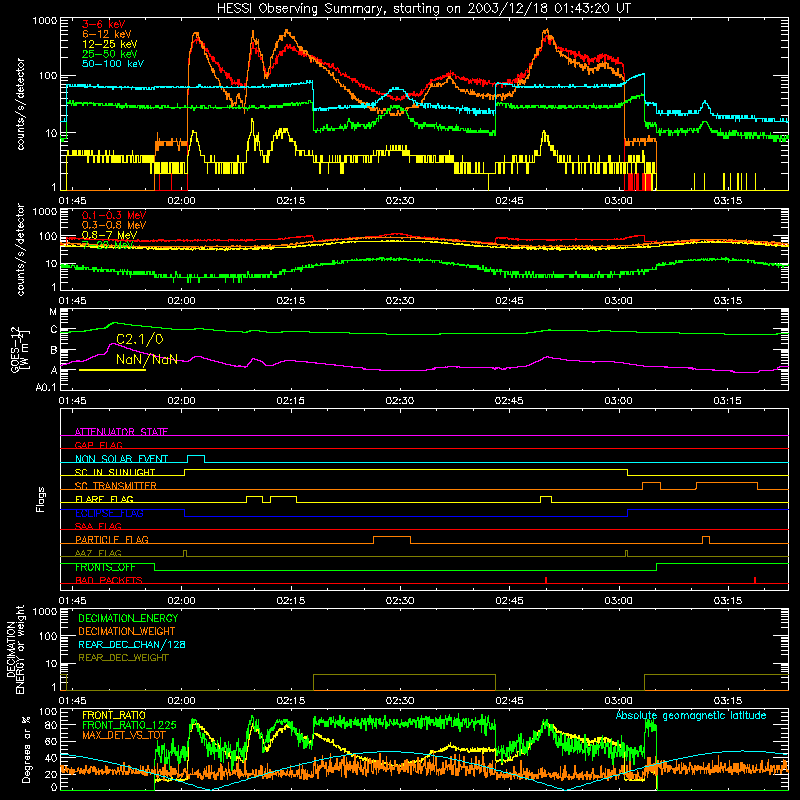Select the 25-50 keV legend label
Screen dimensions: 800x800
110,54
